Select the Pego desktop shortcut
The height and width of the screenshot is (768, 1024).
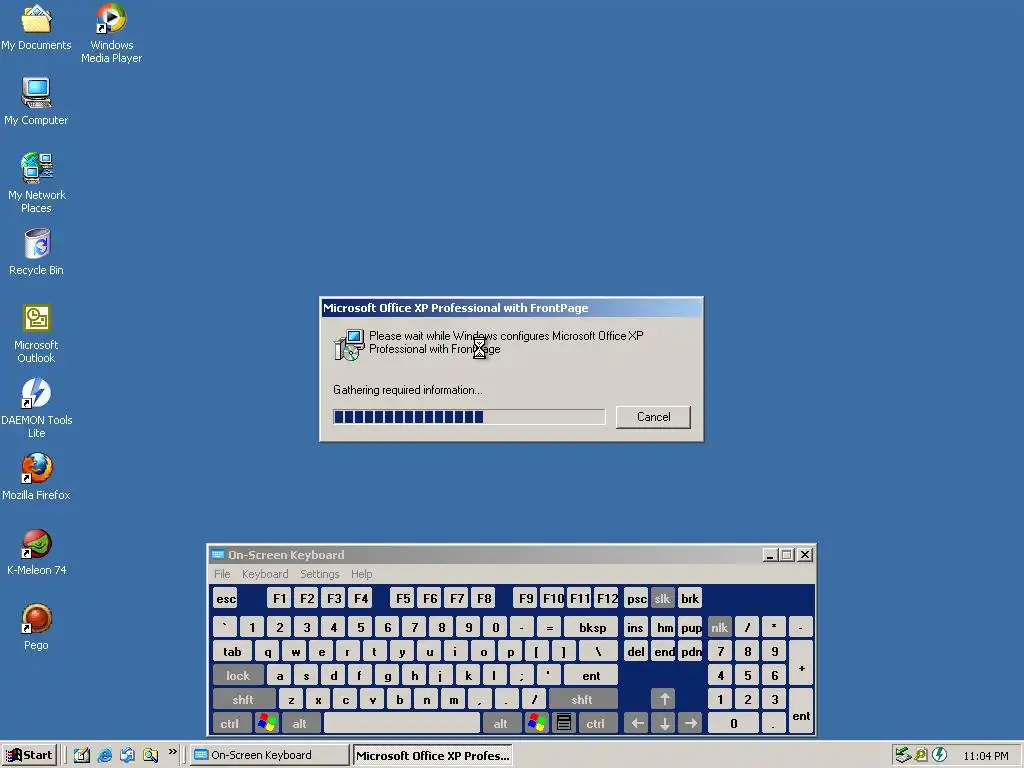36,627
